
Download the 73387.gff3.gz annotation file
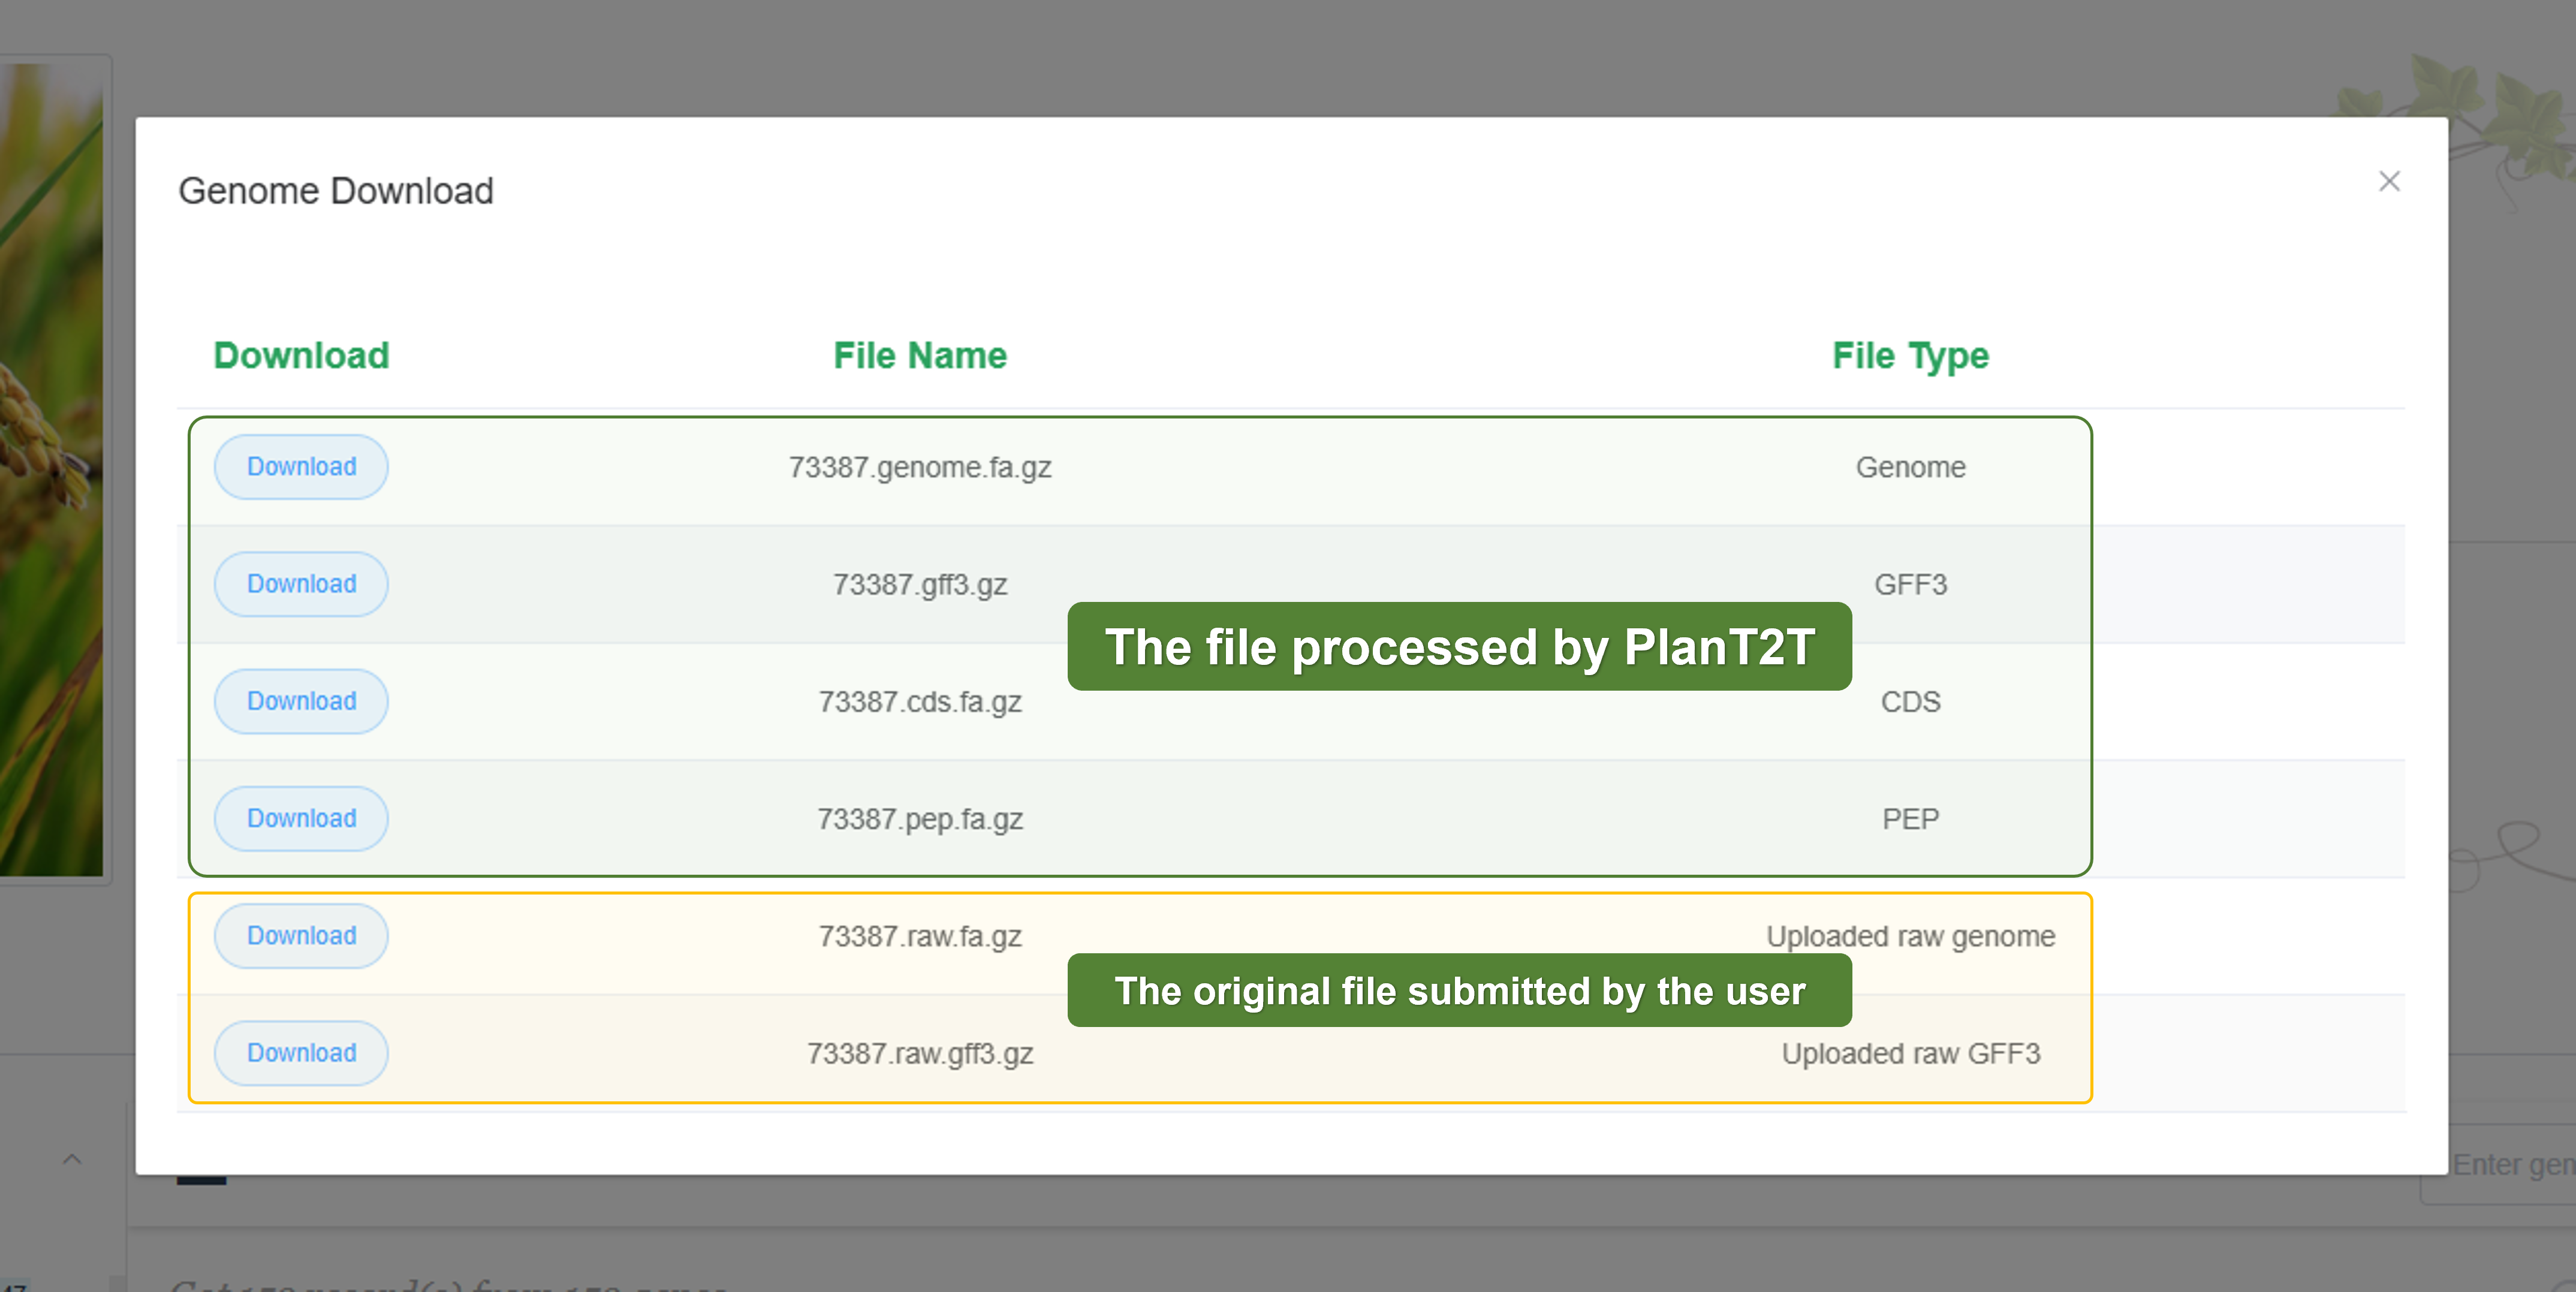pos(301,584)
